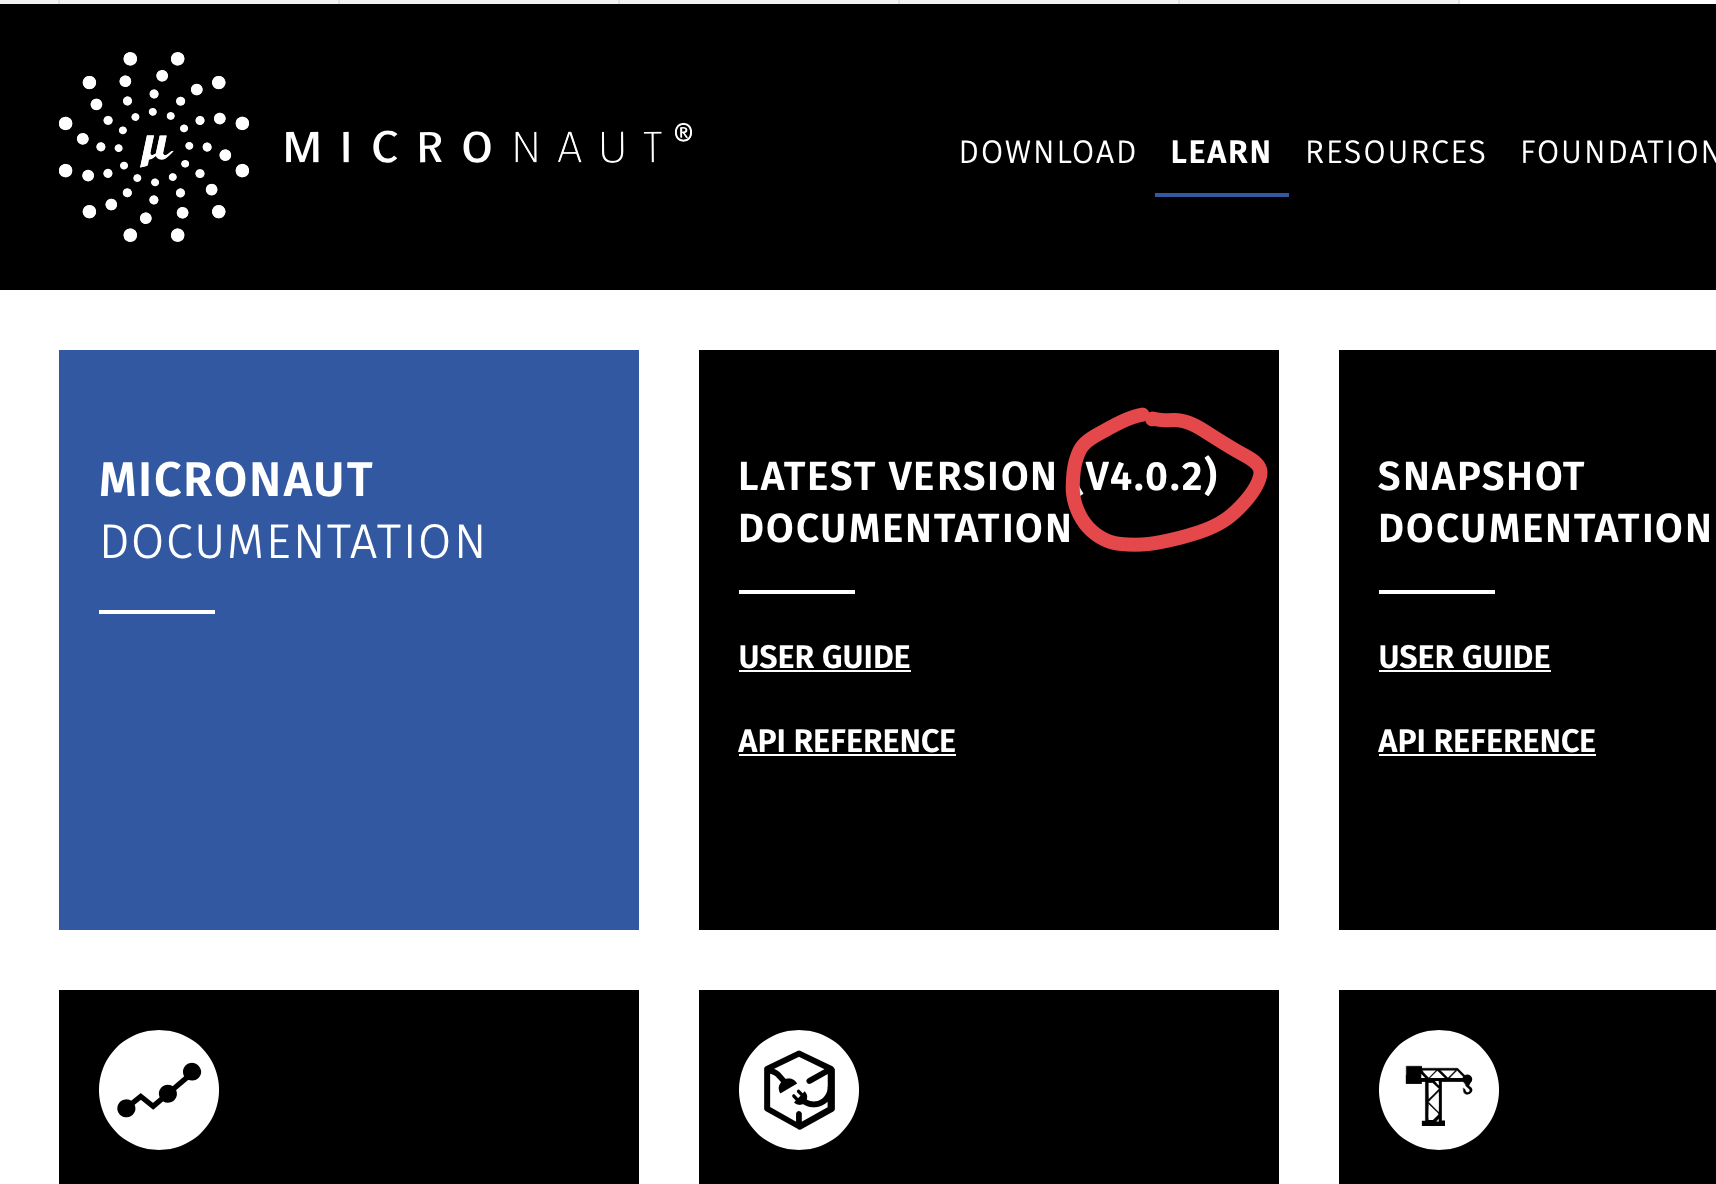Click the Snapshot Documentation User Guide link
Image resolution: width=1716 pixels, height=1184 pixels.
pyautogui.click(x=1464, y=657)
